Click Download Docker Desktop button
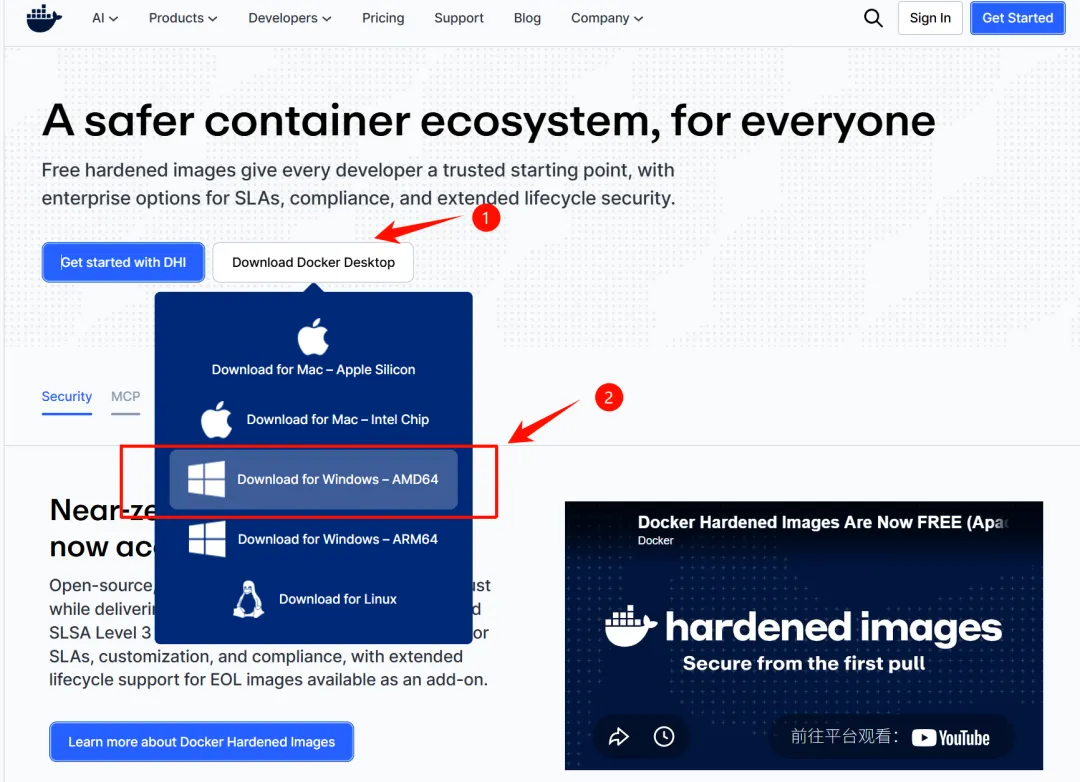 (x=313, y=263)
